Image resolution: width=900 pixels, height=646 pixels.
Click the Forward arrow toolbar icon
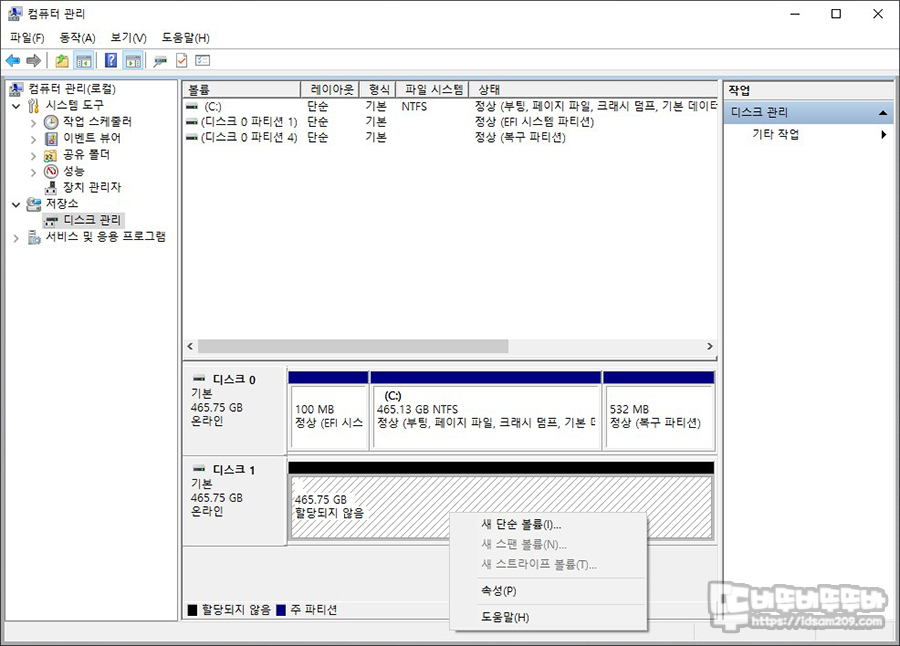pos(33,60)
